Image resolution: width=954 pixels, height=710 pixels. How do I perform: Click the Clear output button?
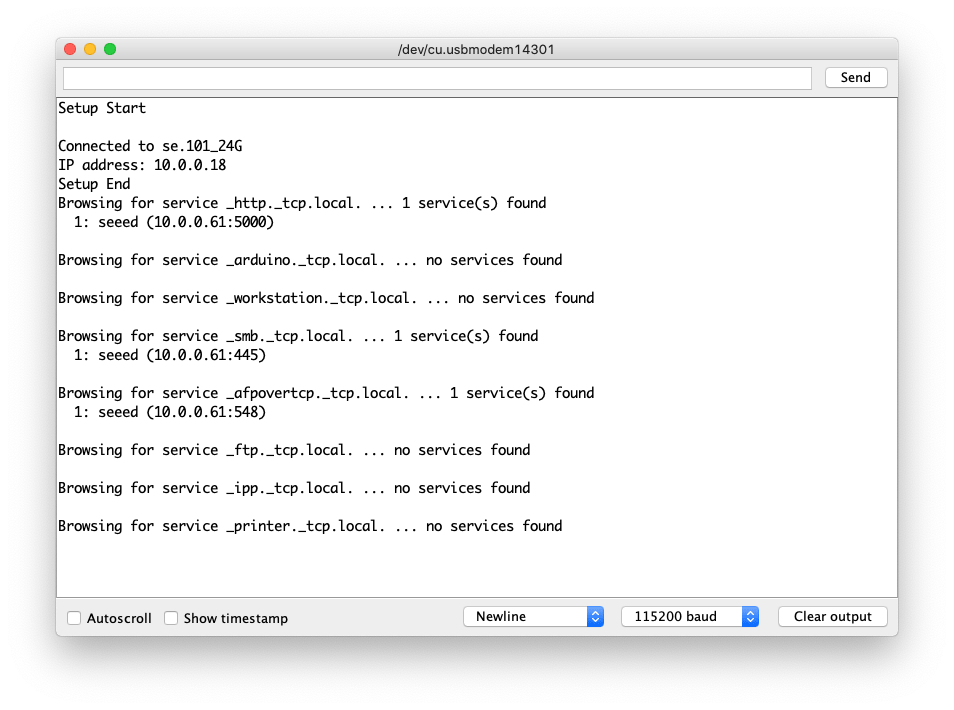pos(832,616)
